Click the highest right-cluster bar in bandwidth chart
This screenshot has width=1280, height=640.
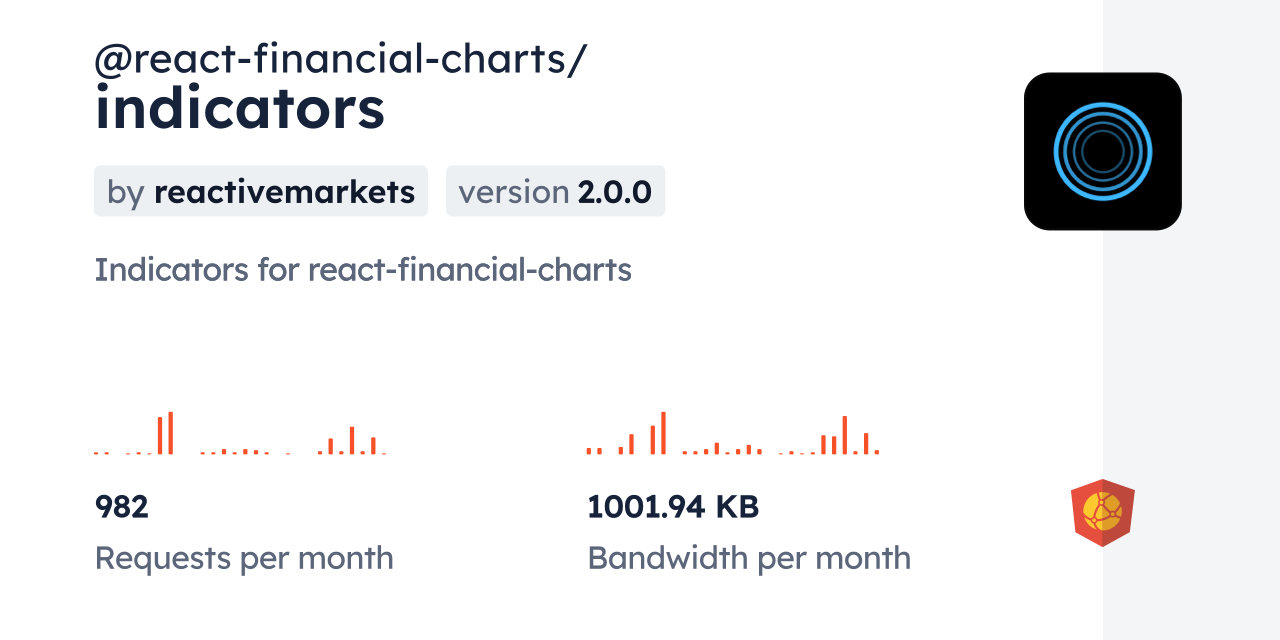coord(845,435)
